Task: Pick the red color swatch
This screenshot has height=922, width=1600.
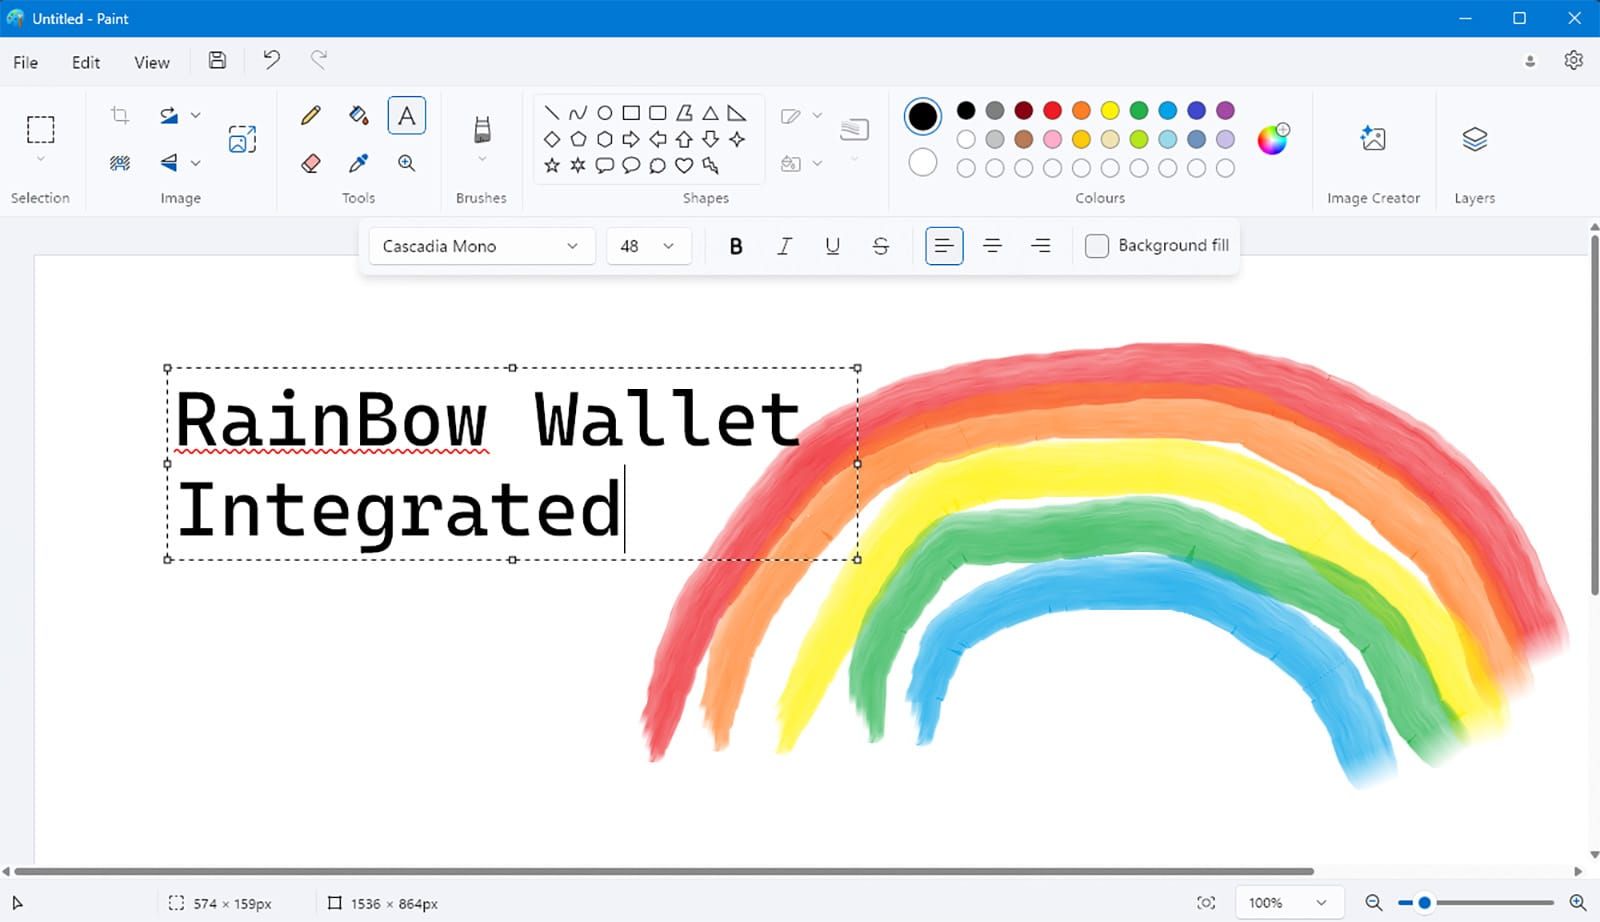Action: (x=1052, y=111)
